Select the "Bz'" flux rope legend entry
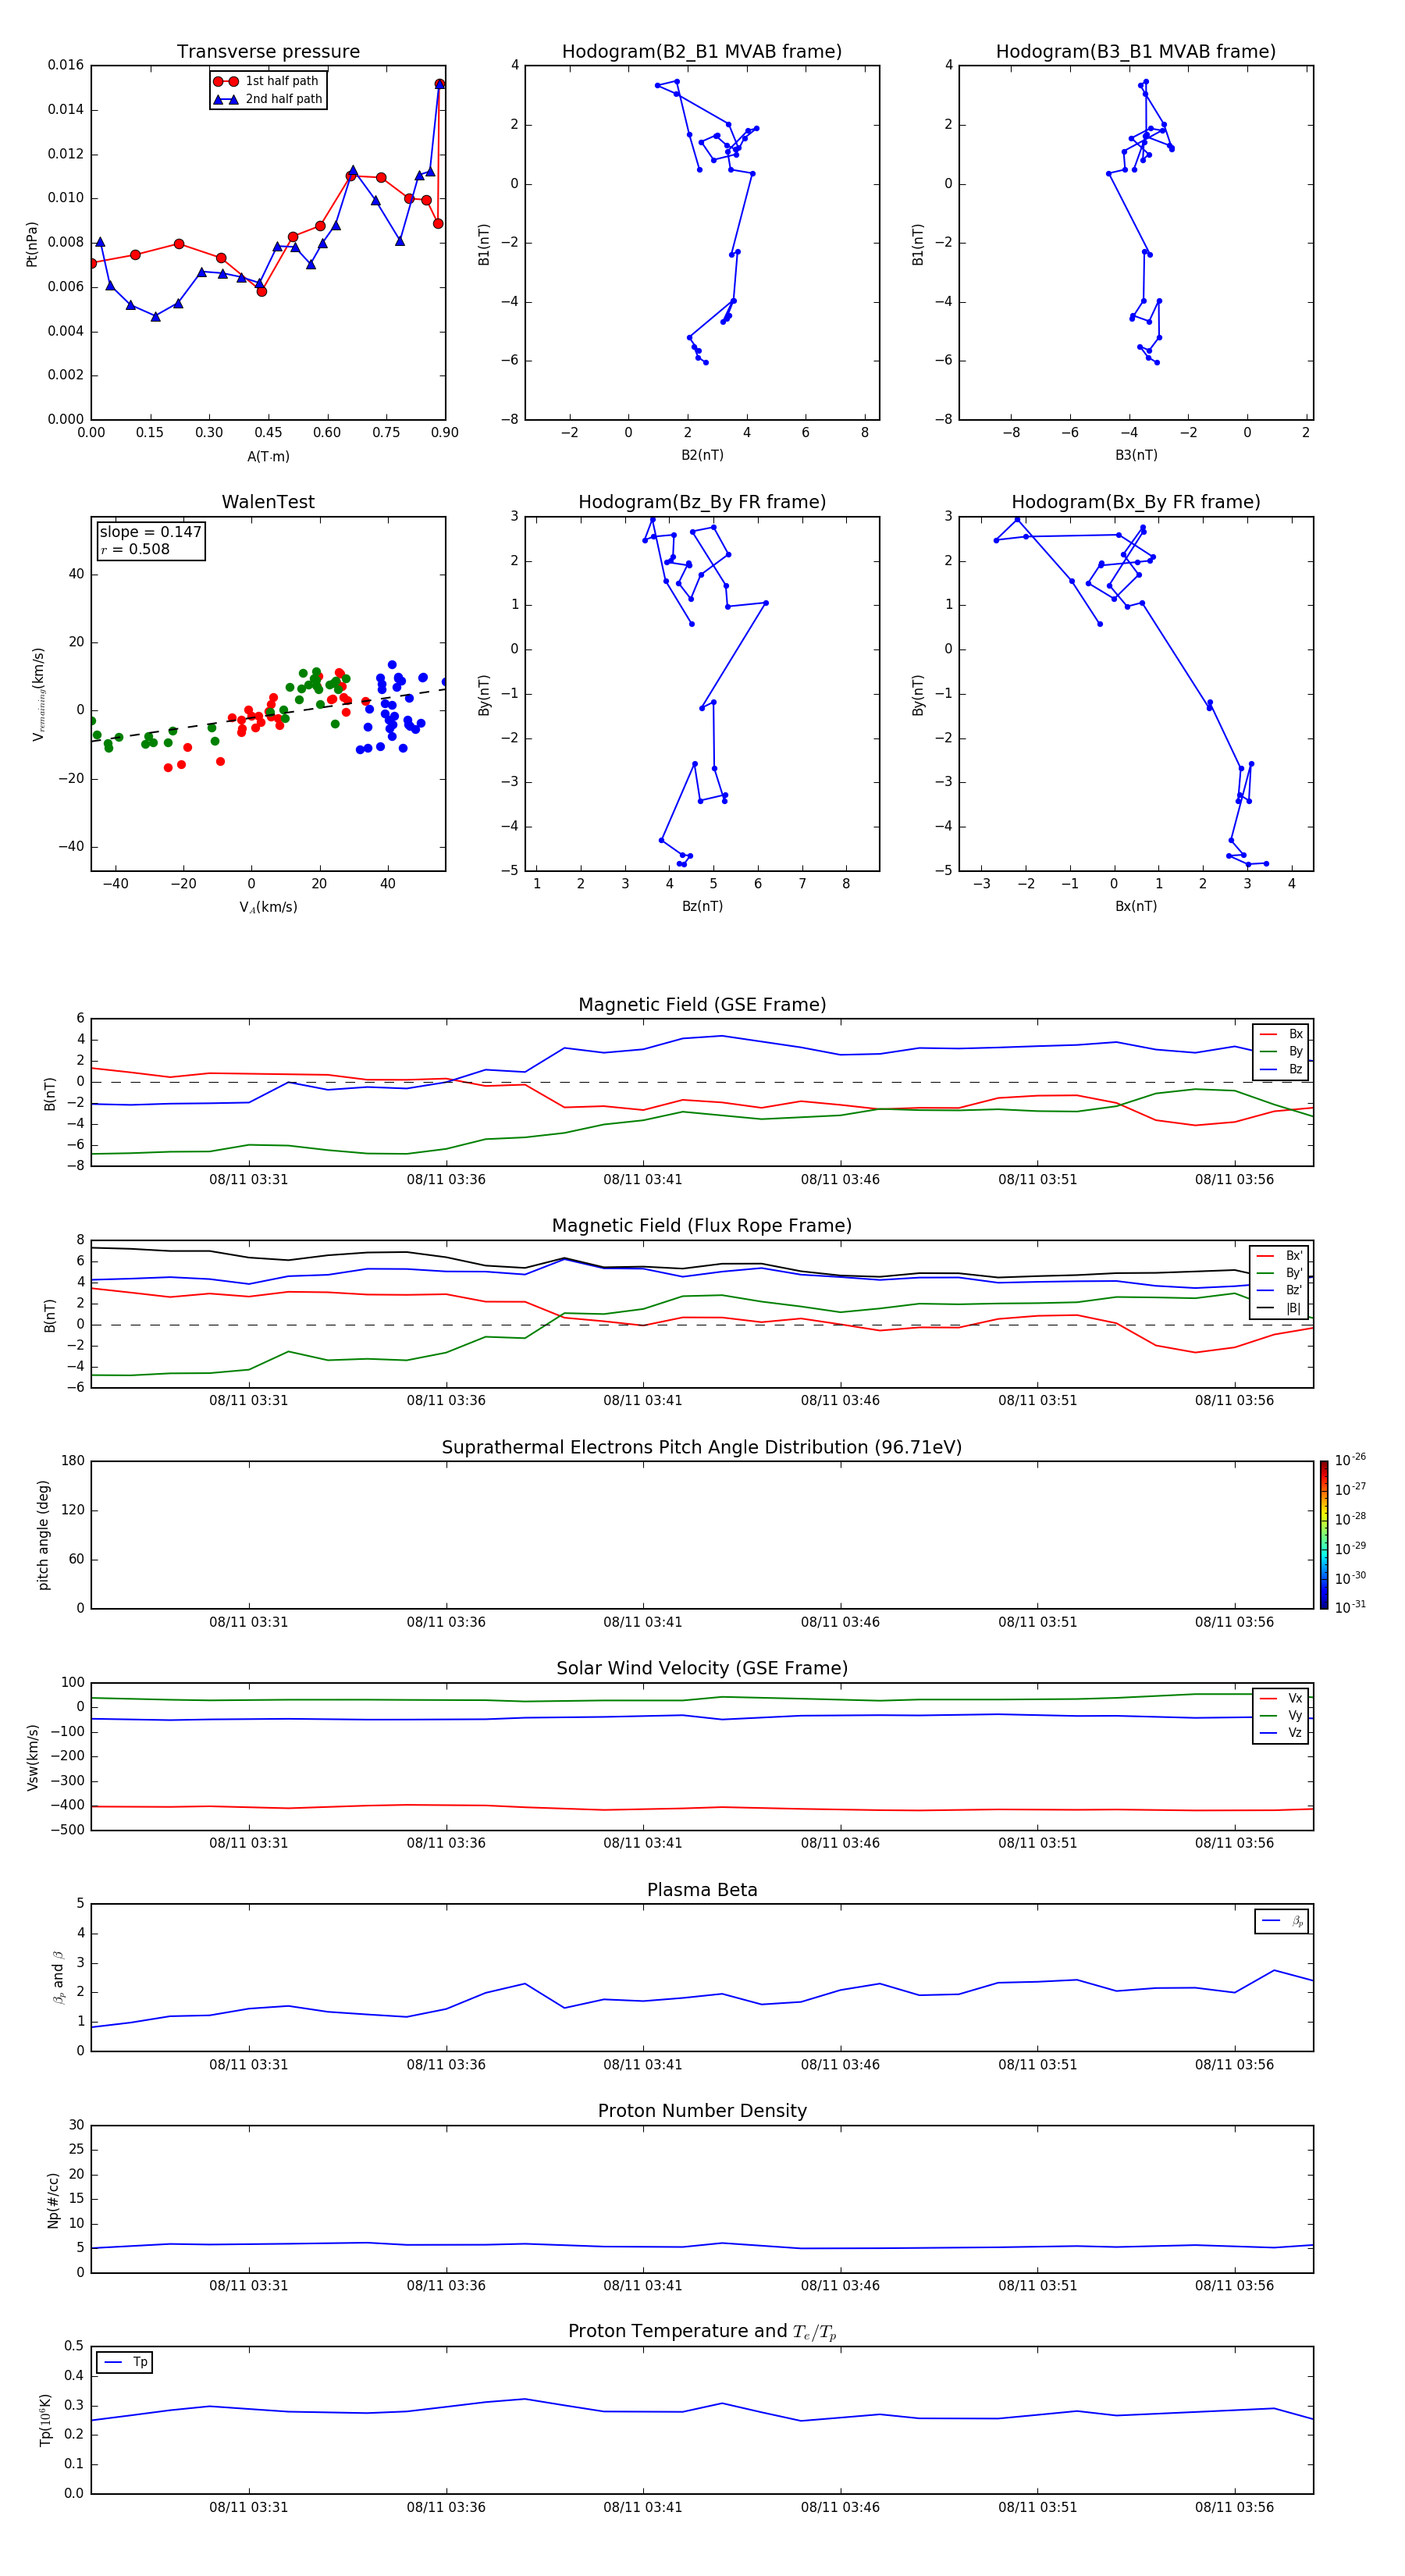 point(1279,1291)
